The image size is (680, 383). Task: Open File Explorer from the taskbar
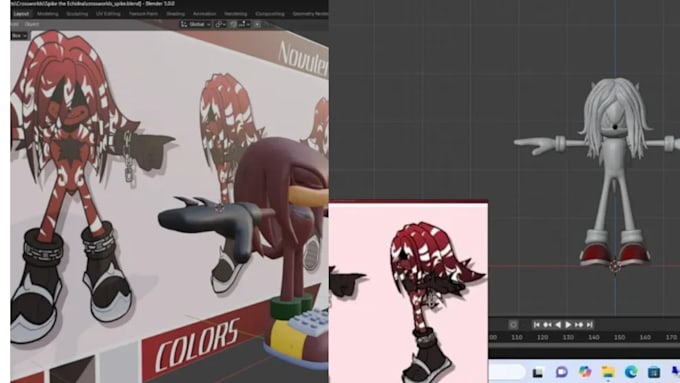tap(608, 372)
